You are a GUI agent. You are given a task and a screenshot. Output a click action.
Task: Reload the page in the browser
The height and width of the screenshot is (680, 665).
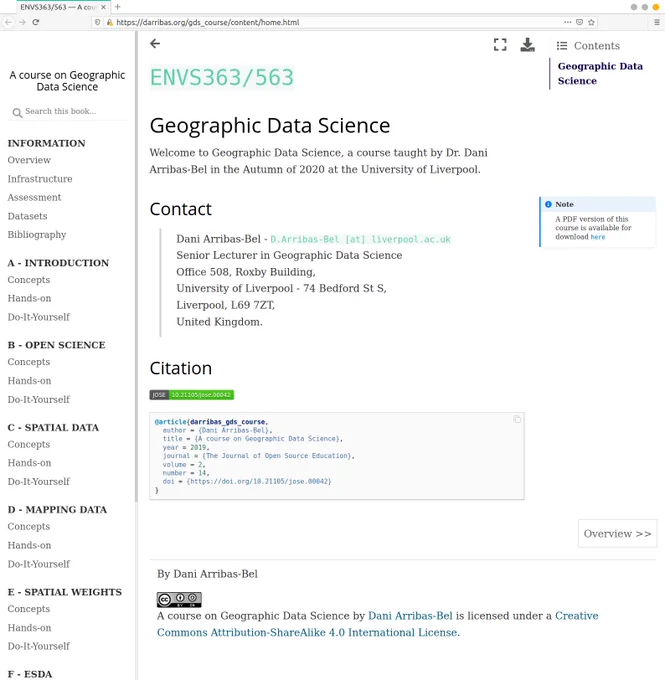pos(36,22)
